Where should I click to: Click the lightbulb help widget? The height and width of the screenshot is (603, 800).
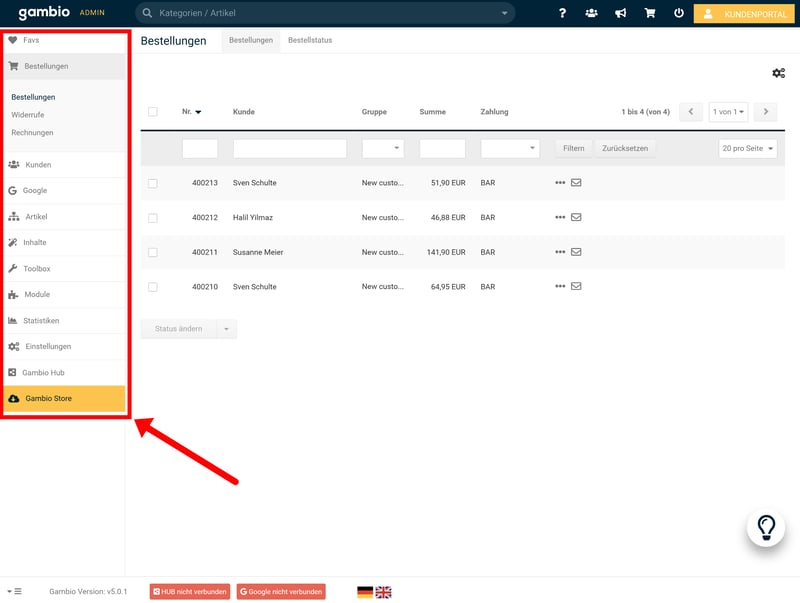766,527
